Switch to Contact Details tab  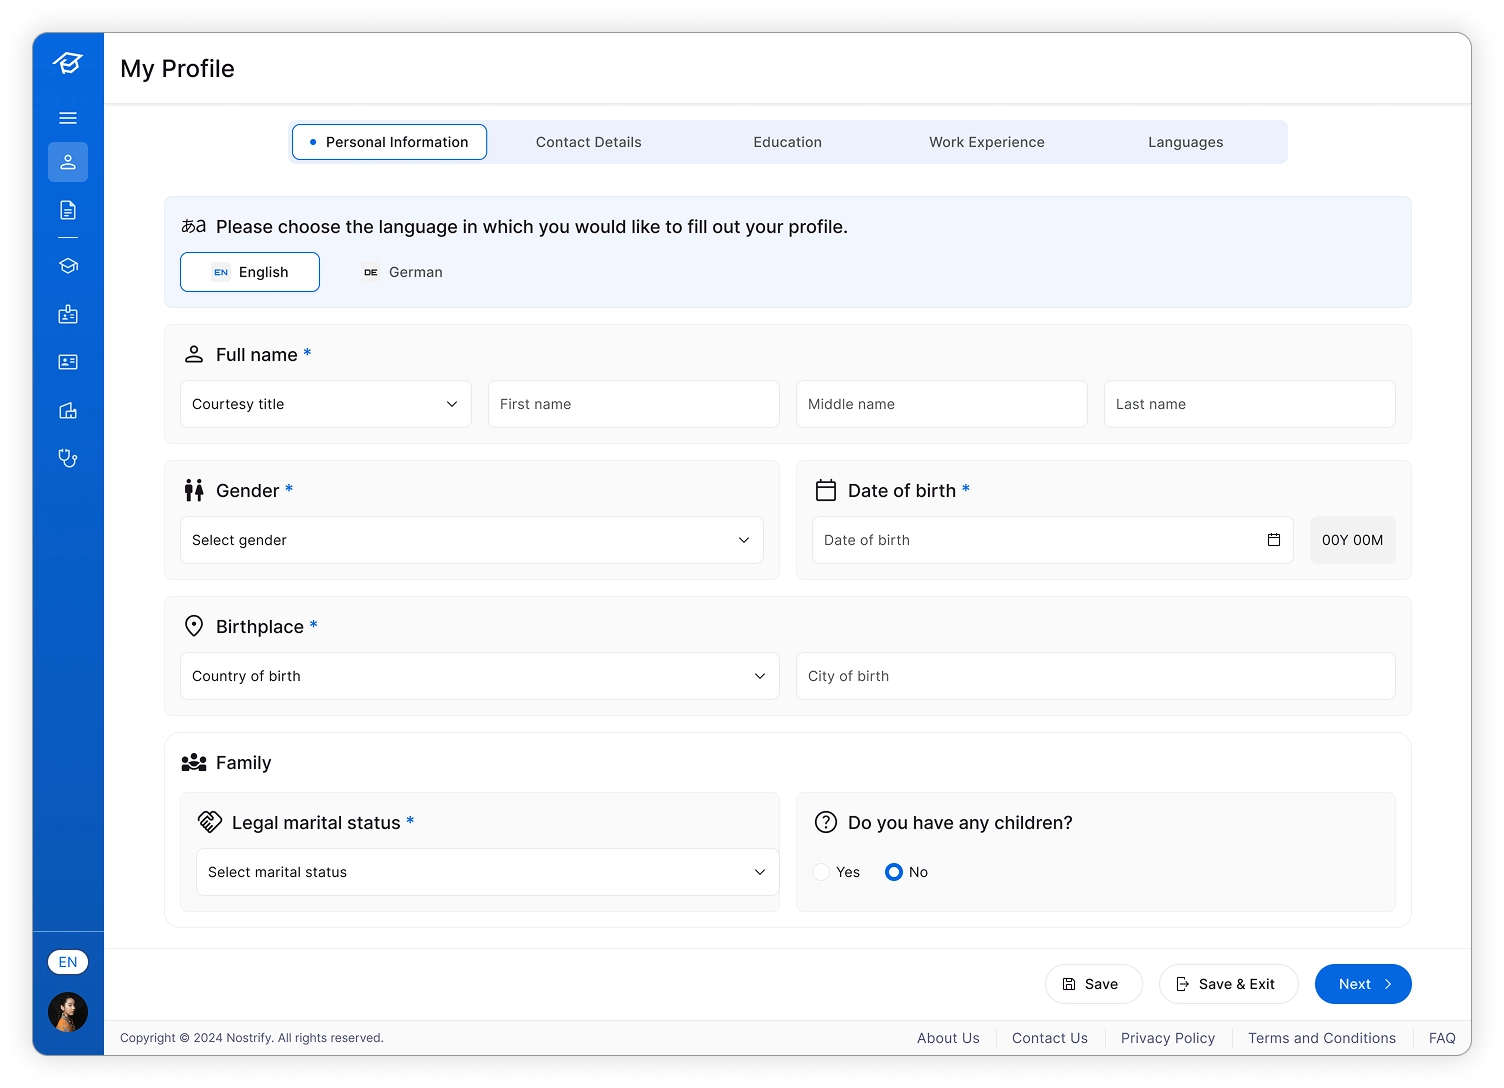pyautogui.click(x=589, y=142)
